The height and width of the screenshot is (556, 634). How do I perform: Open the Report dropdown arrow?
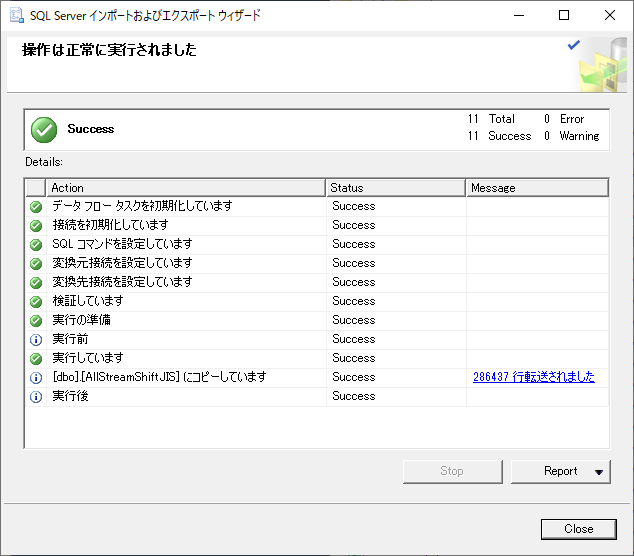click(598, 472)
